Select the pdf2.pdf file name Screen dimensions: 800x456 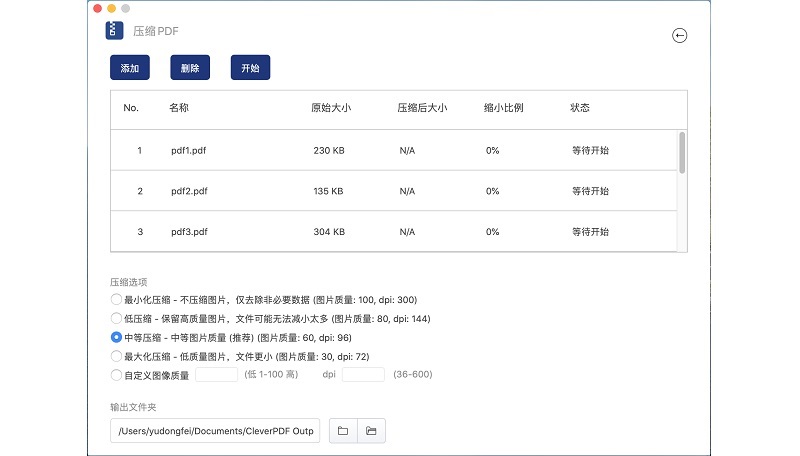(x=189, y=191)
